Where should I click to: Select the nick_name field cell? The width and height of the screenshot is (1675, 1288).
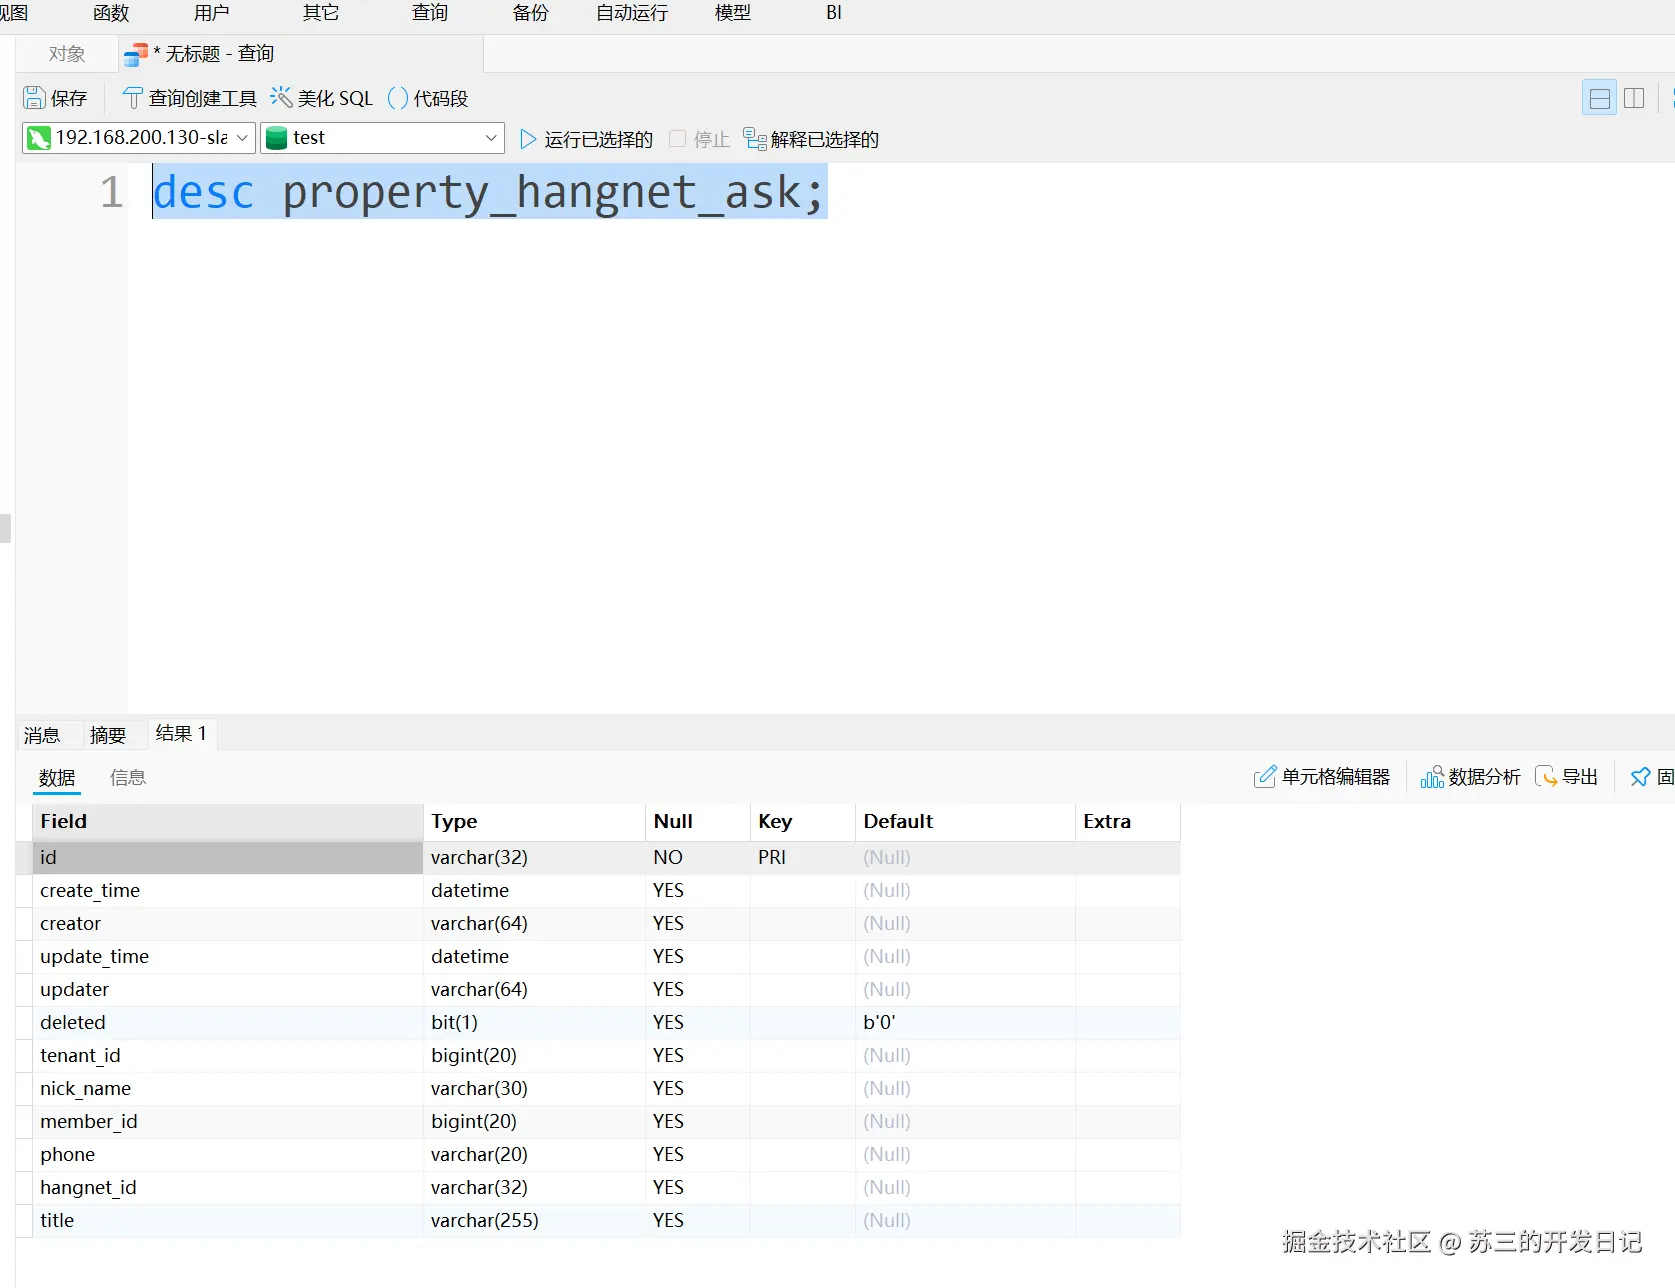pyautogui.click(x=227, y=1088)
